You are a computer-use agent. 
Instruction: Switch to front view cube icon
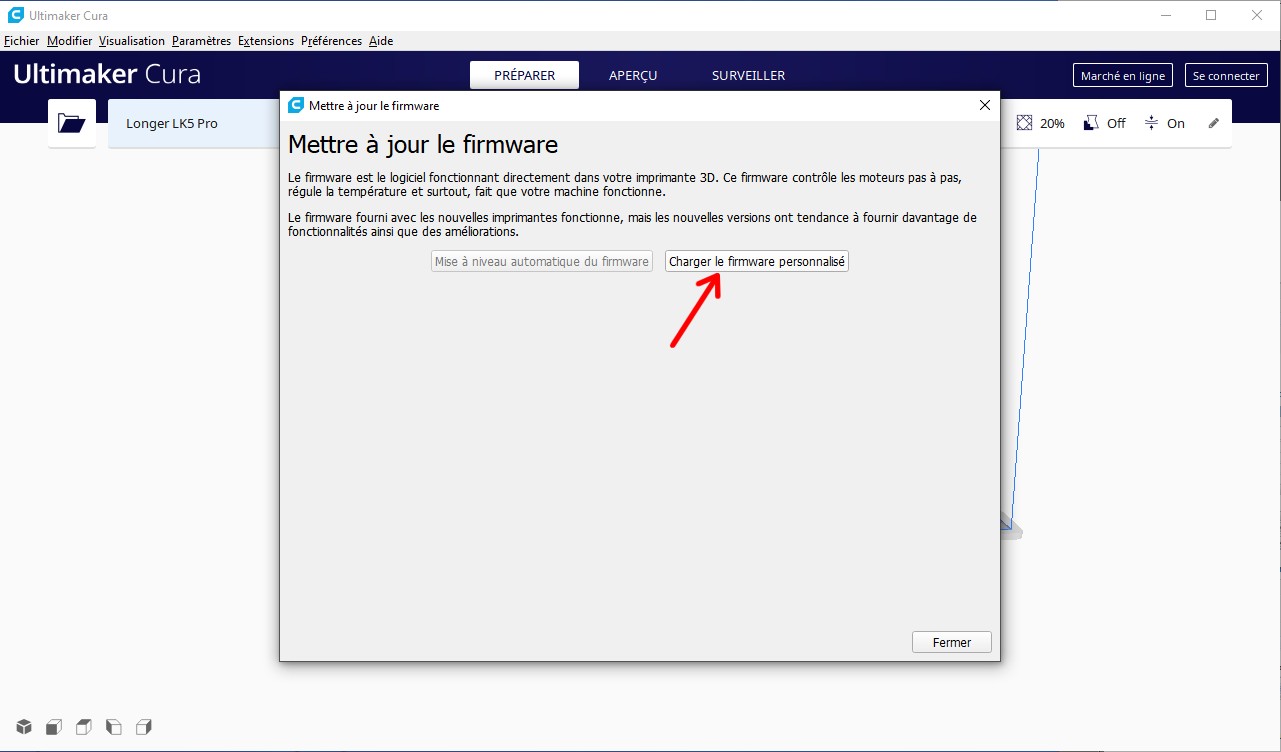click(54, 727)
